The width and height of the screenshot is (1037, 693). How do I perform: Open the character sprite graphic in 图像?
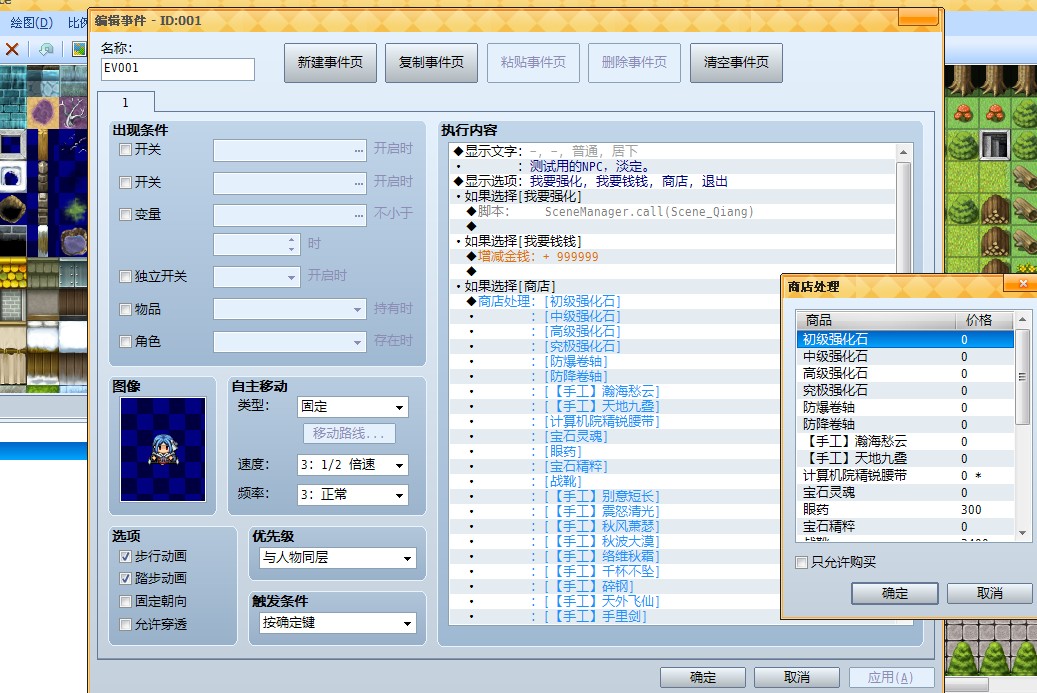coord(163,449)
